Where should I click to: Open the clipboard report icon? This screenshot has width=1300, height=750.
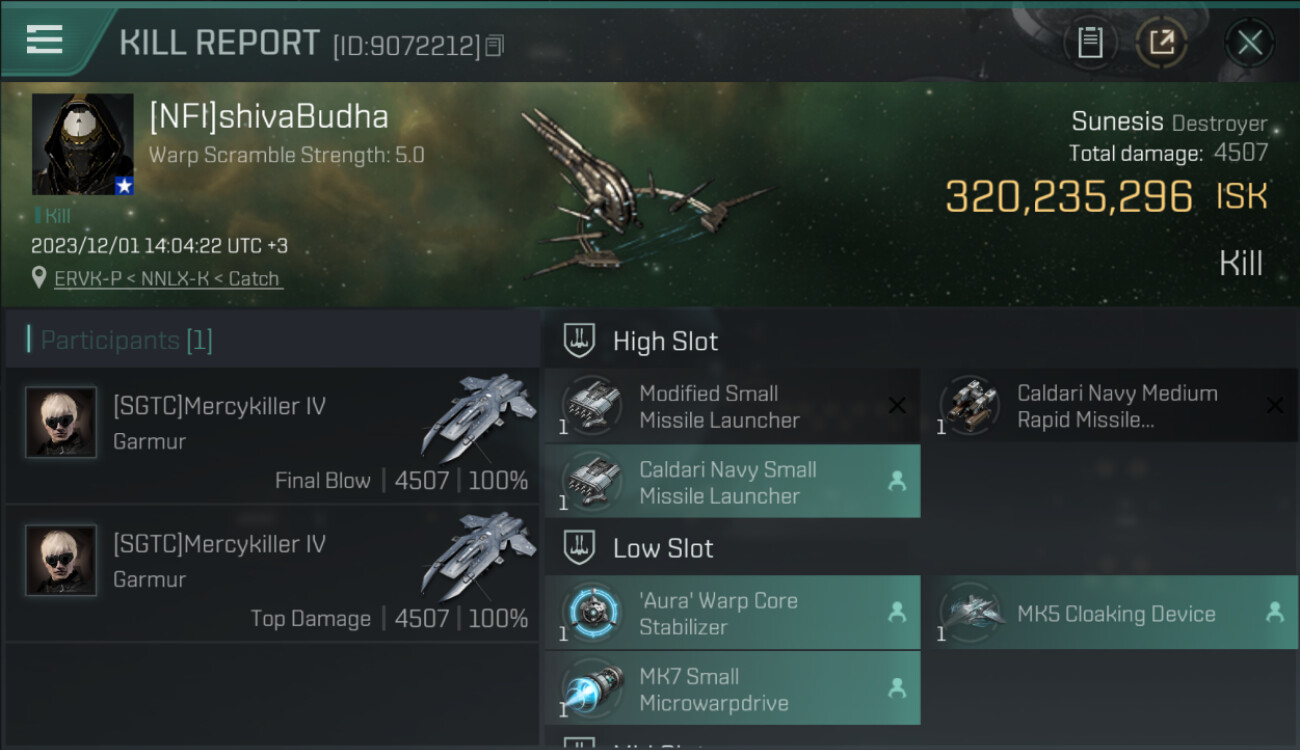tap(1090, 43)
